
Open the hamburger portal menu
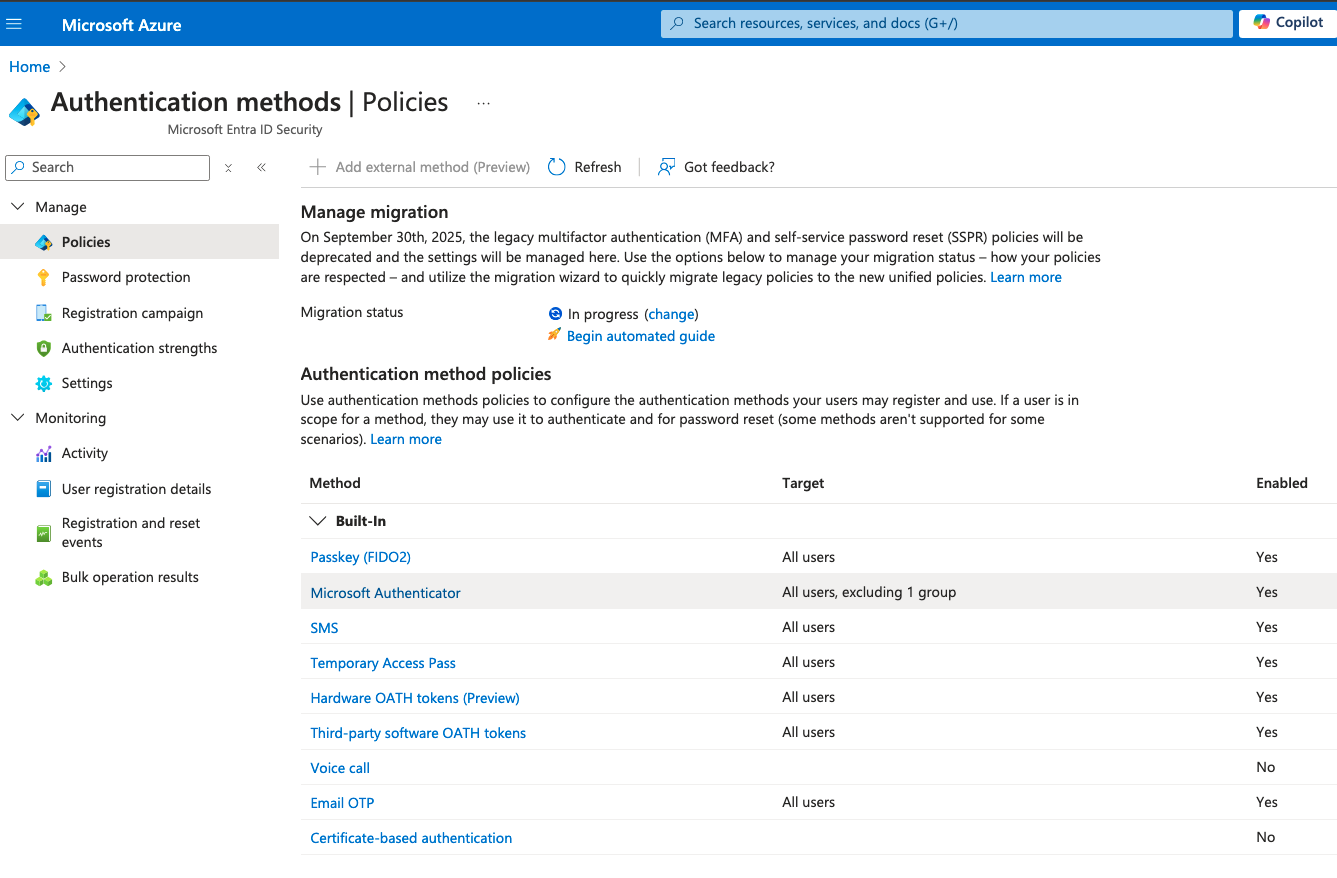[14, 24]
